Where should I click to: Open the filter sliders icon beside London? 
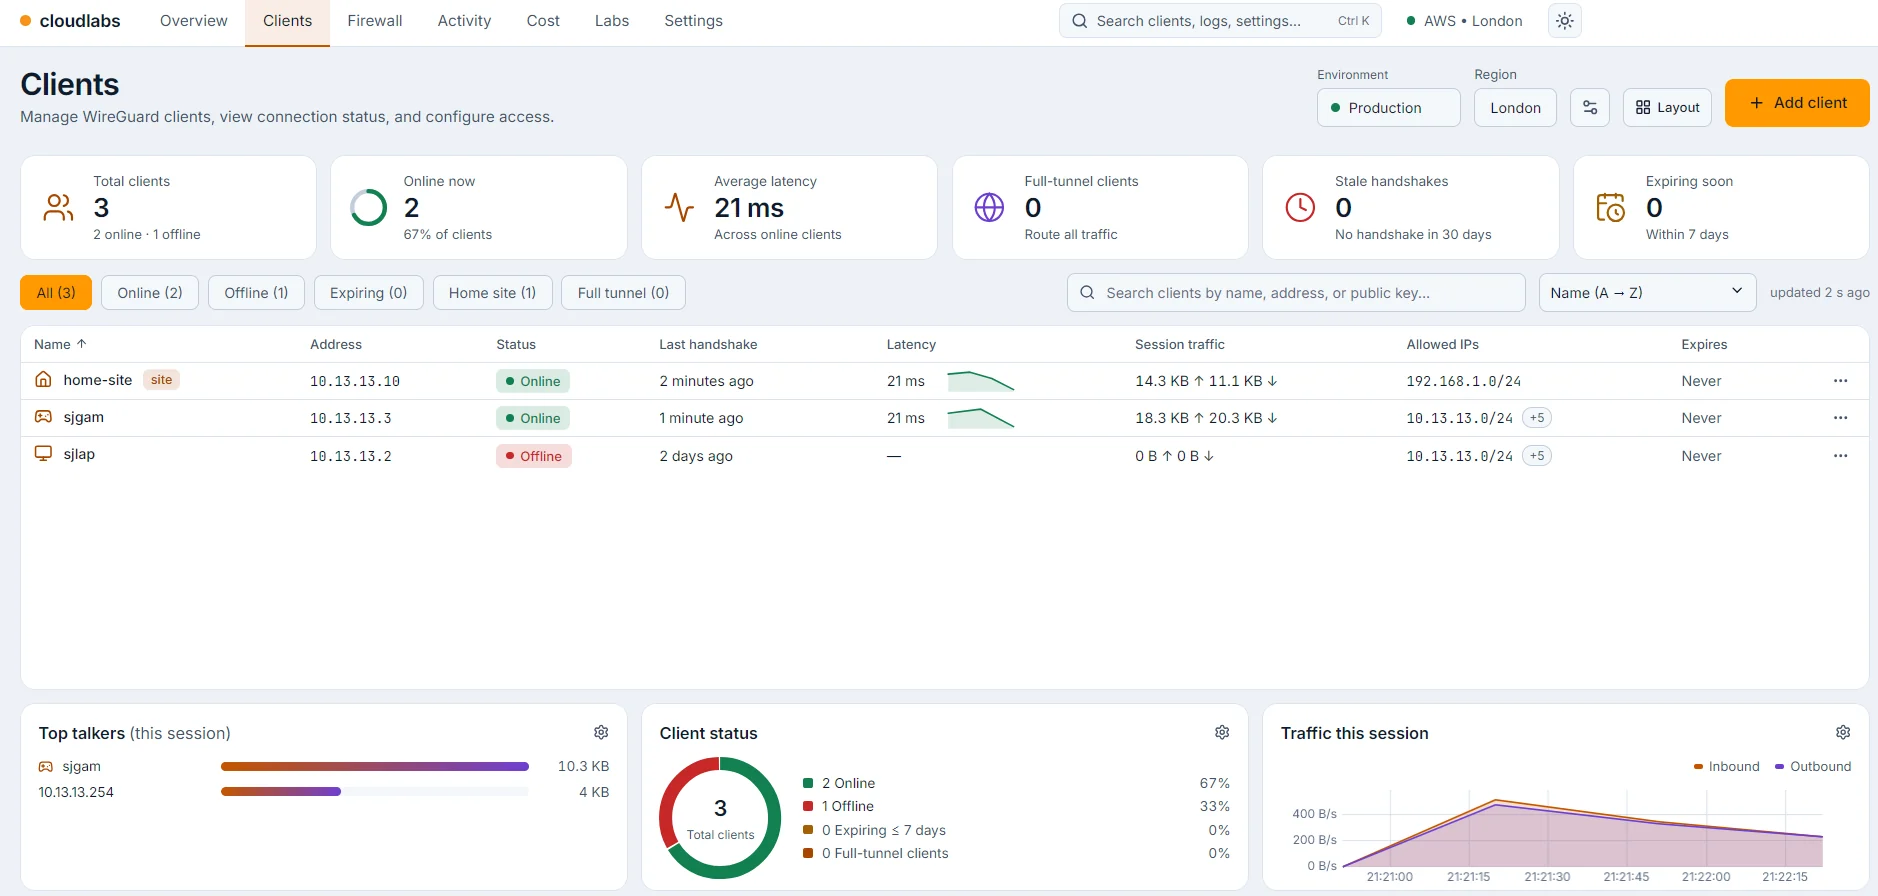pyautogui.click(x=1590, y=108)
